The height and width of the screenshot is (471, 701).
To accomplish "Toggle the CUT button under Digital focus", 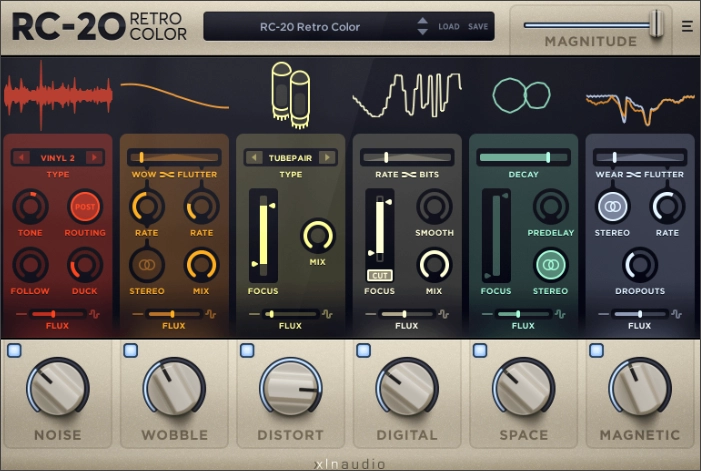I will (380, 275).
